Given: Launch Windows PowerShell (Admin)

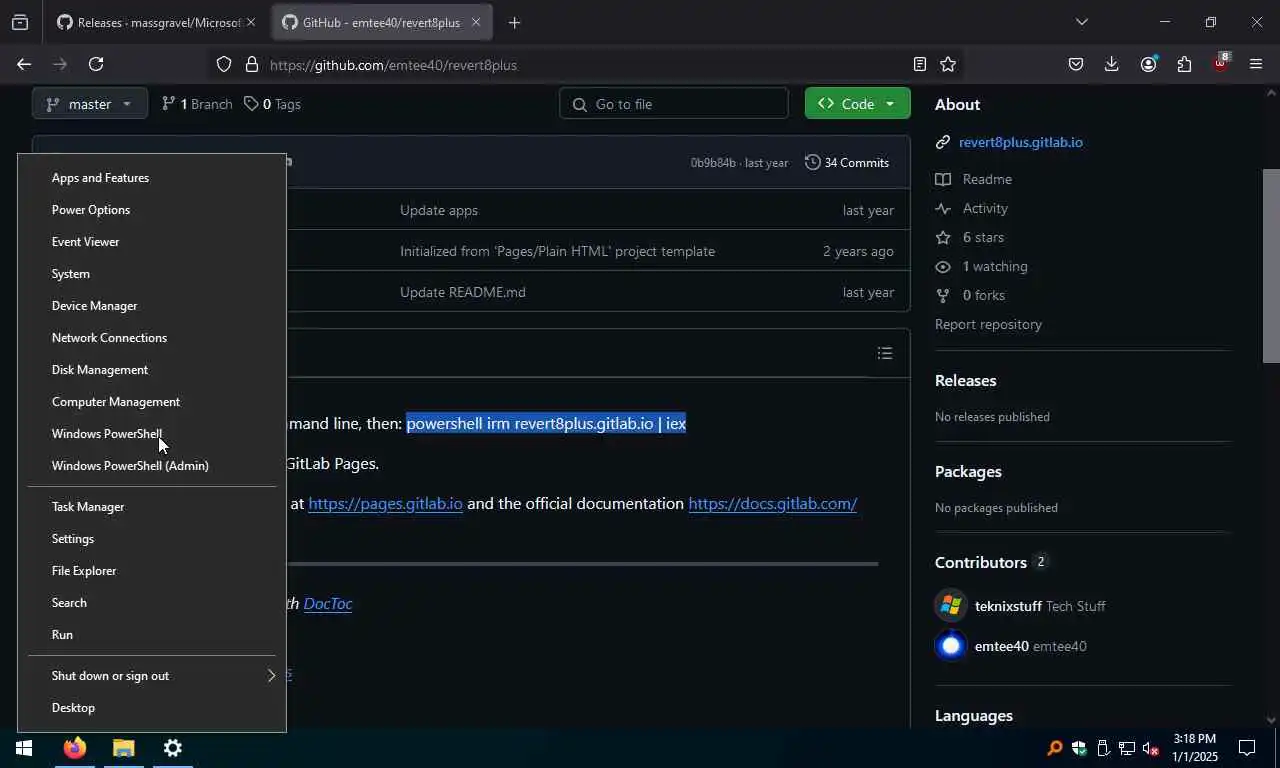Looking at the screenshot, I should tap(151, 466).
